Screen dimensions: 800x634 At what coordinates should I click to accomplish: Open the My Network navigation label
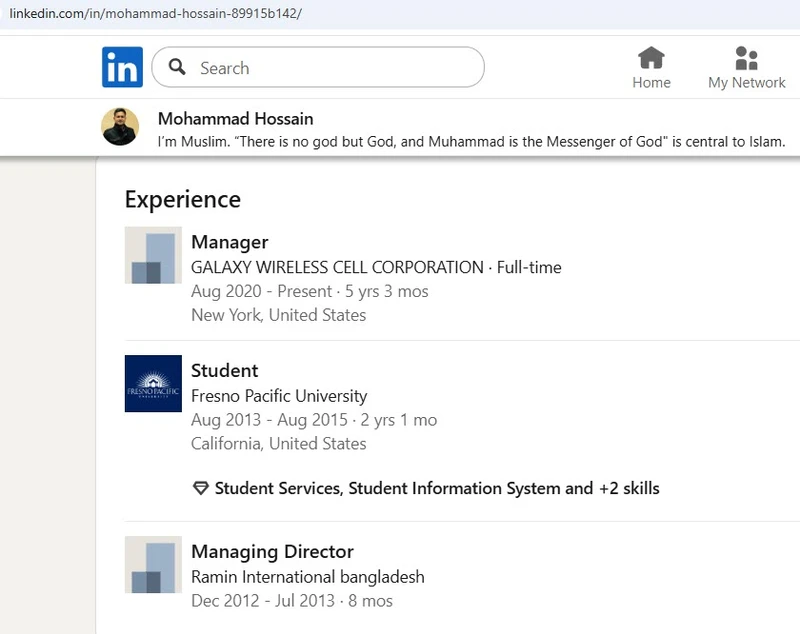pyautogui.click(x=746, y=83)
